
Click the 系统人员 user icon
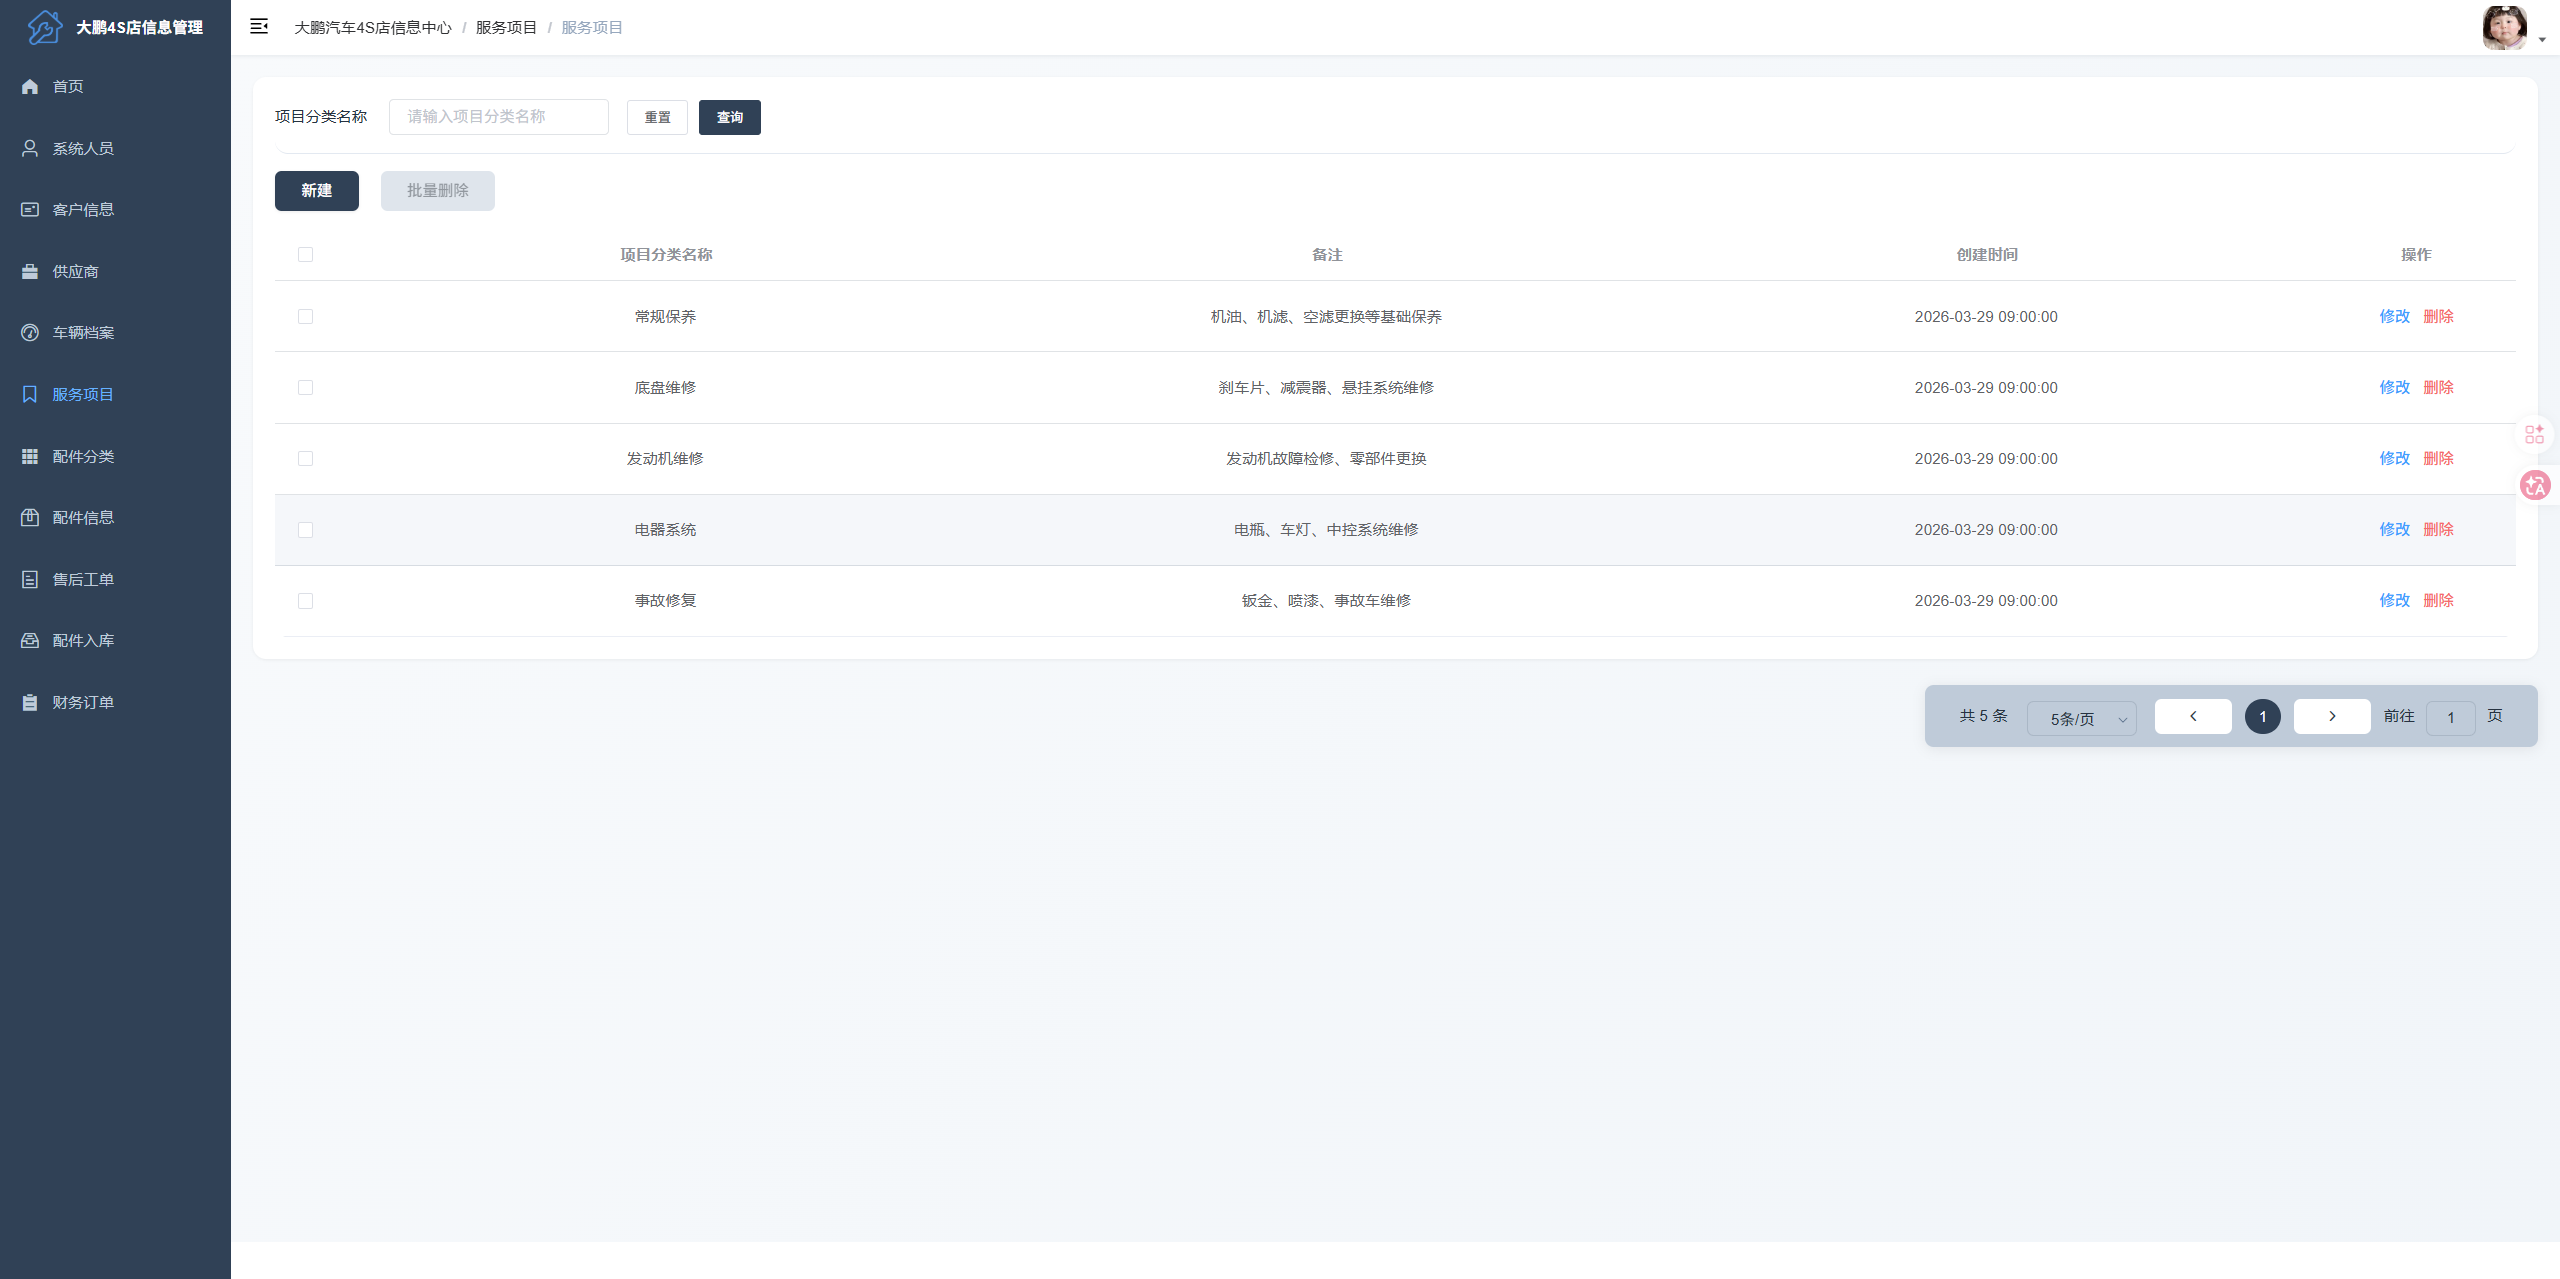[30, 148]
